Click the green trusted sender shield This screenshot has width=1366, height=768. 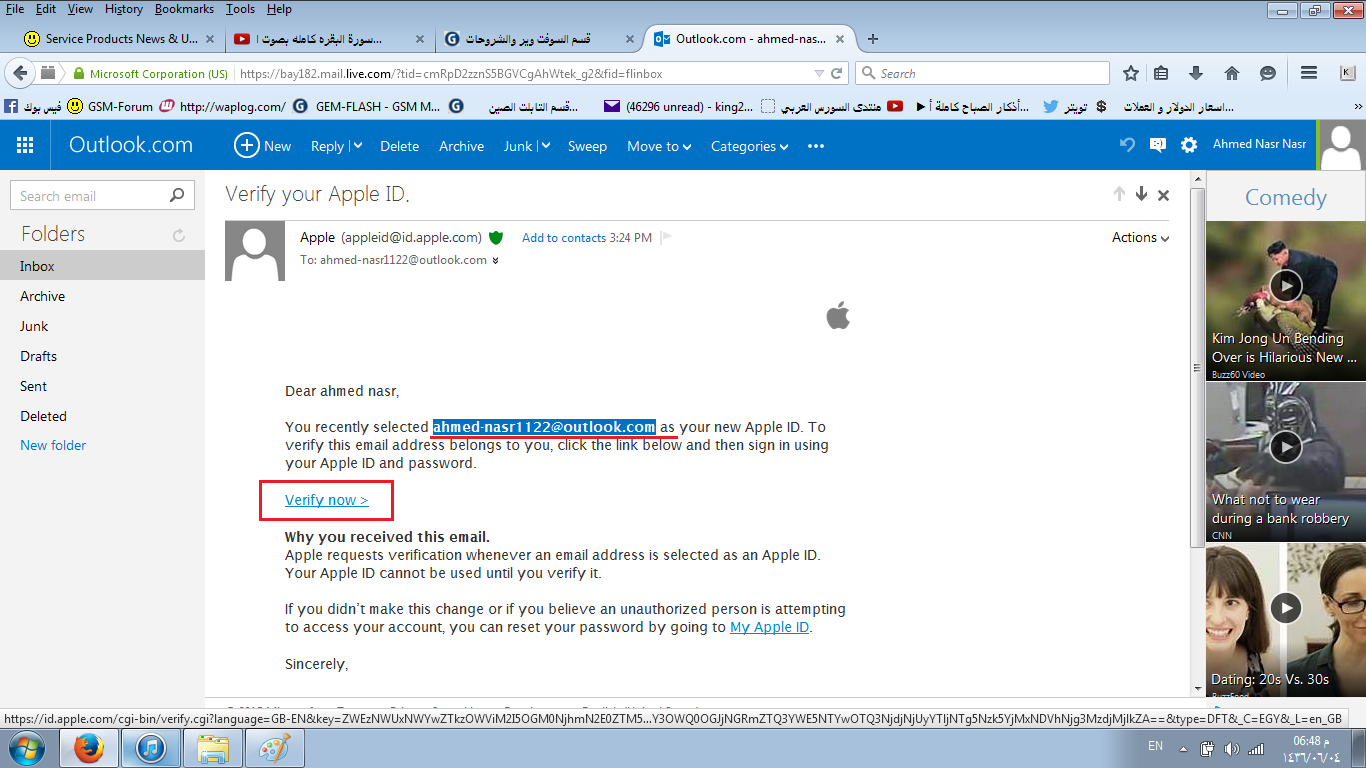click(x=496, y=238)
